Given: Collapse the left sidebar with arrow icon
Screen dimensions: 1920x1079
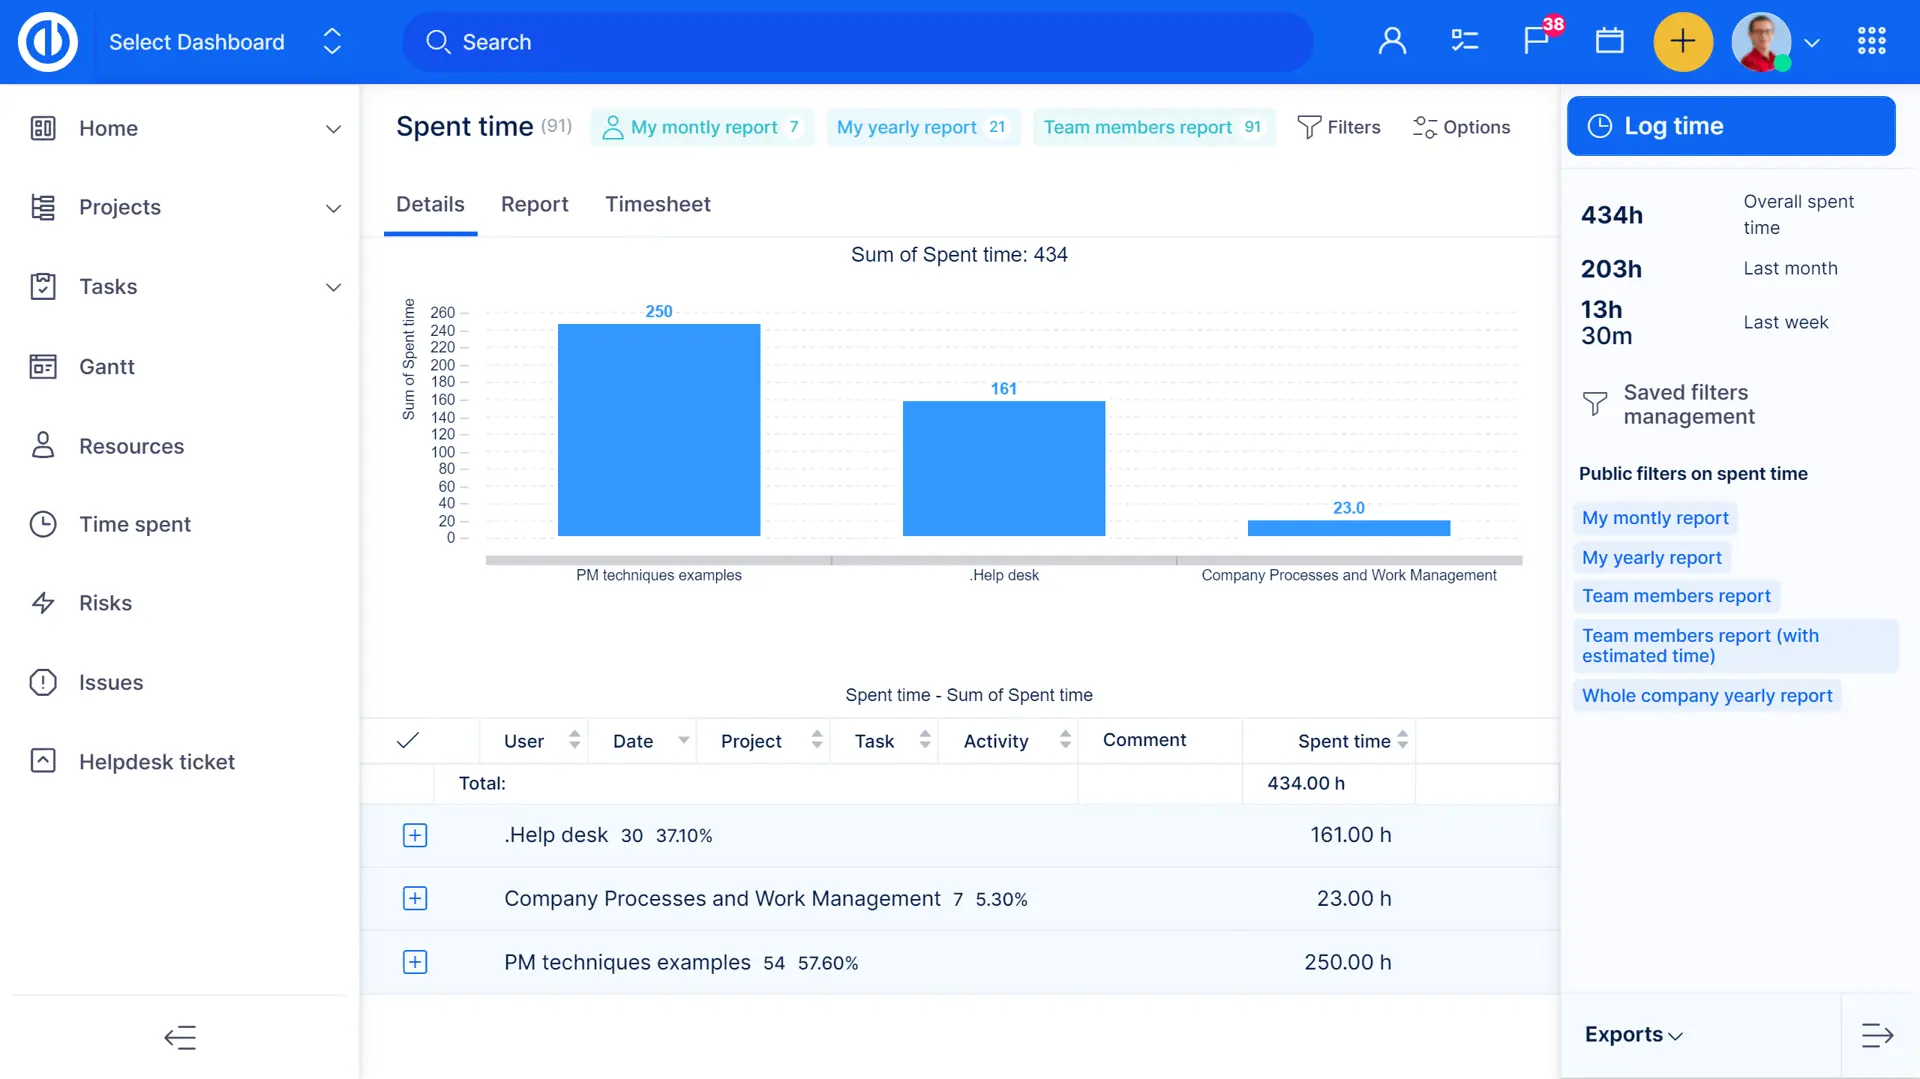Looking at the screenshot, I should 180,1037.
